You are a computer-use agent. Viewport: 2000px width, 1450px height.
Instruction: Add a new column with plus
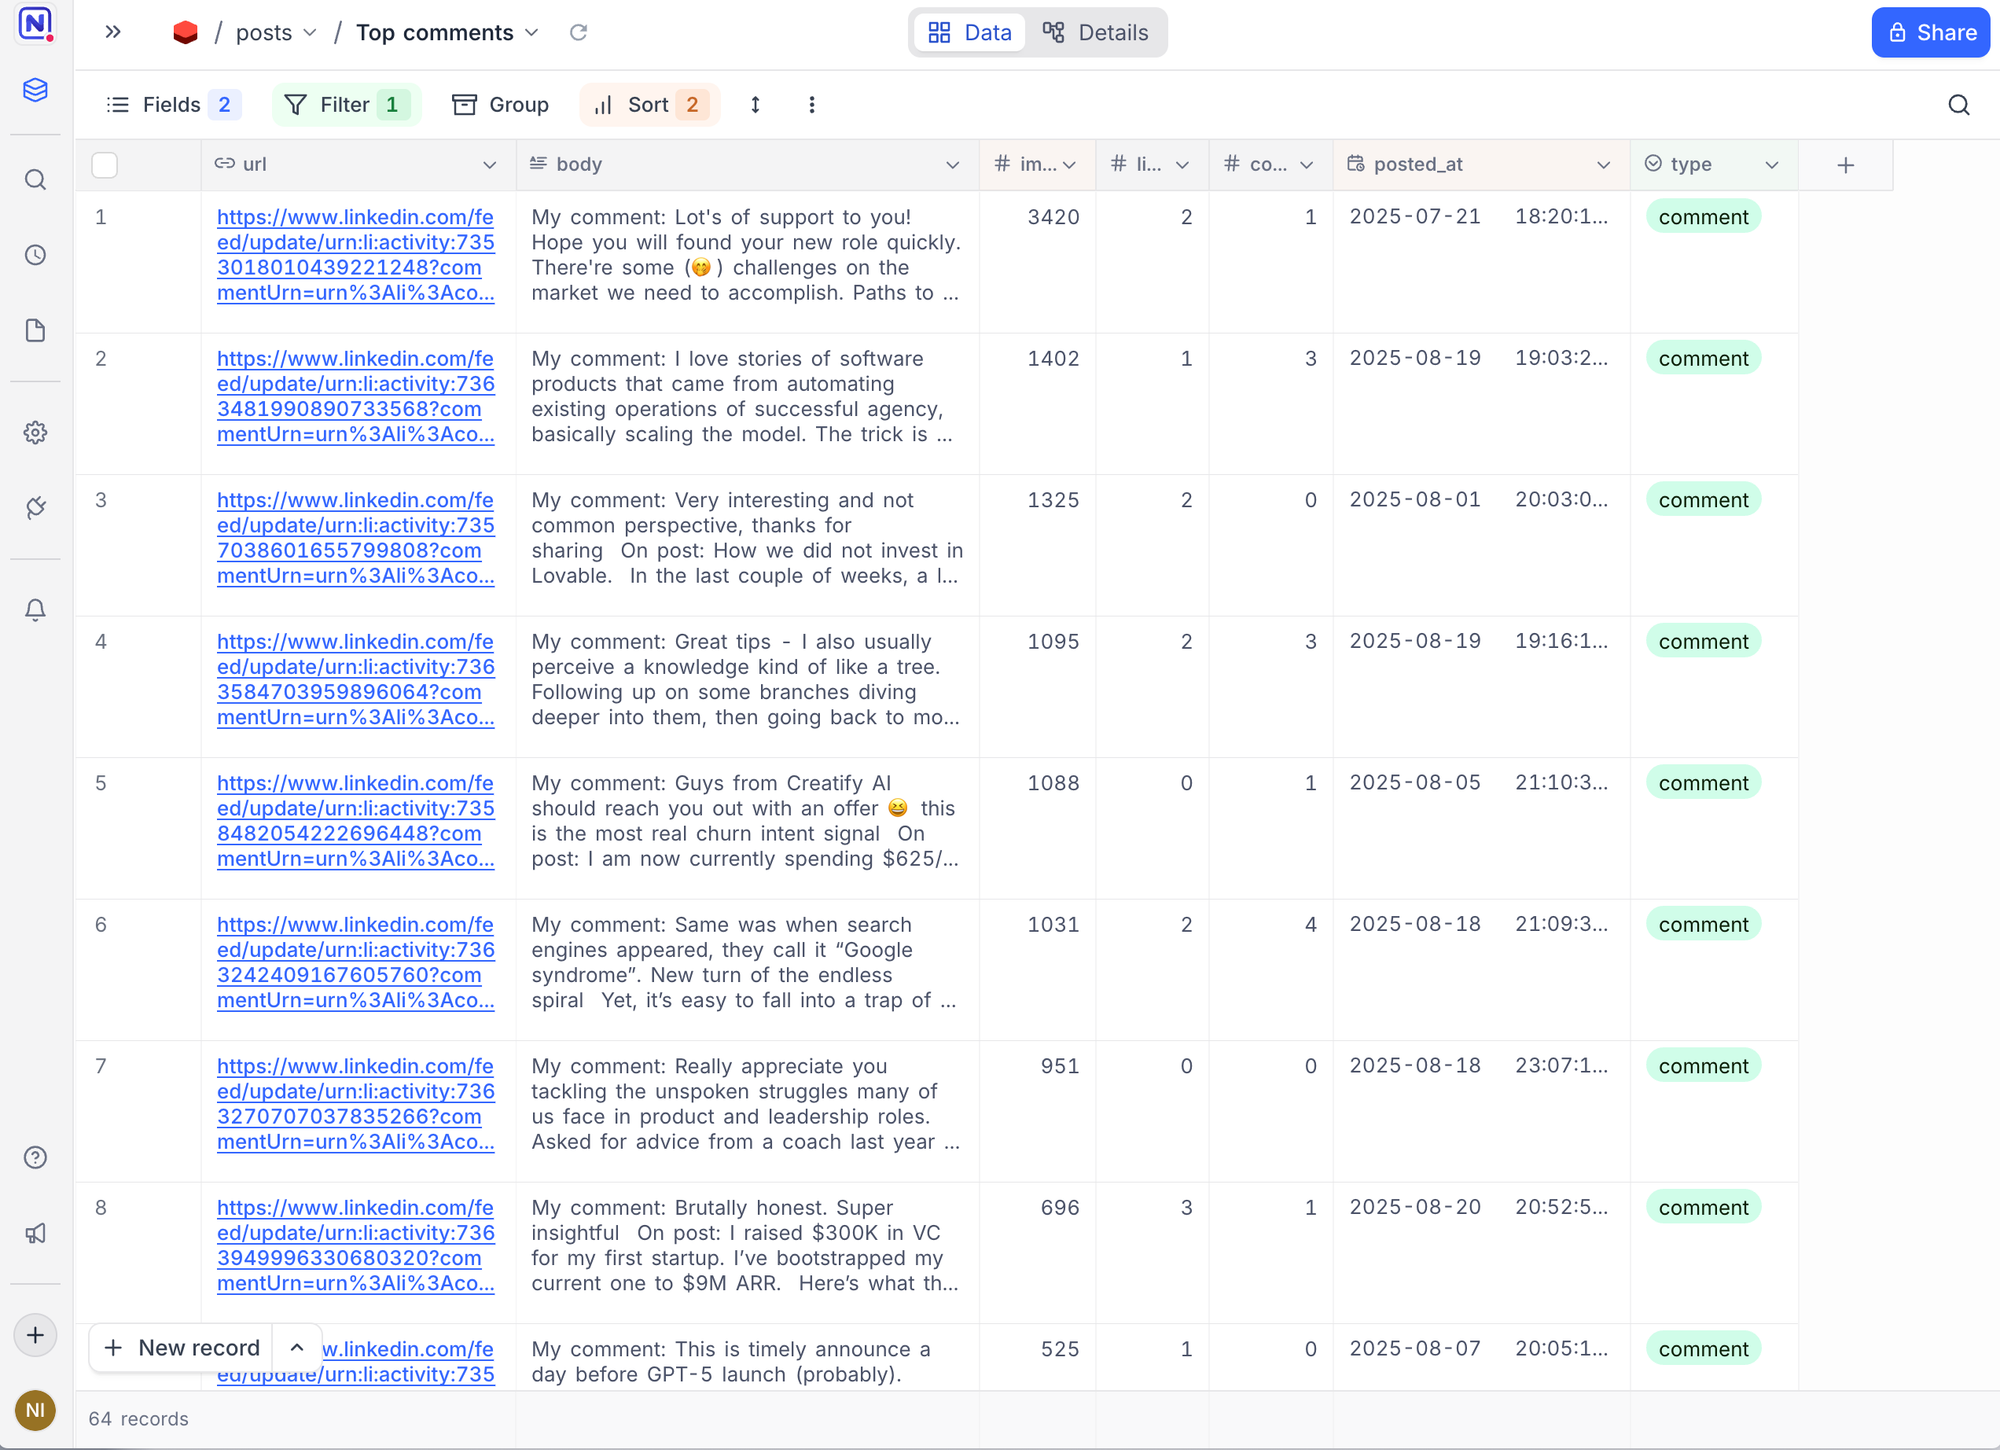point(1845,165)
